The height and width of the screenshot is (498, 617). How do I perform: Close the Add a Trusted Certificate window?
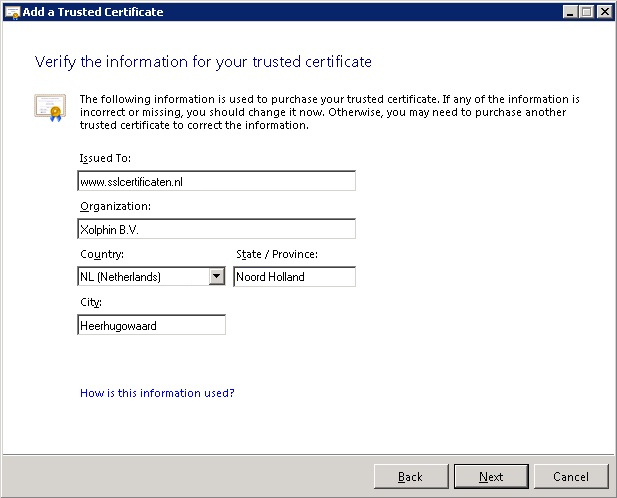604,12
